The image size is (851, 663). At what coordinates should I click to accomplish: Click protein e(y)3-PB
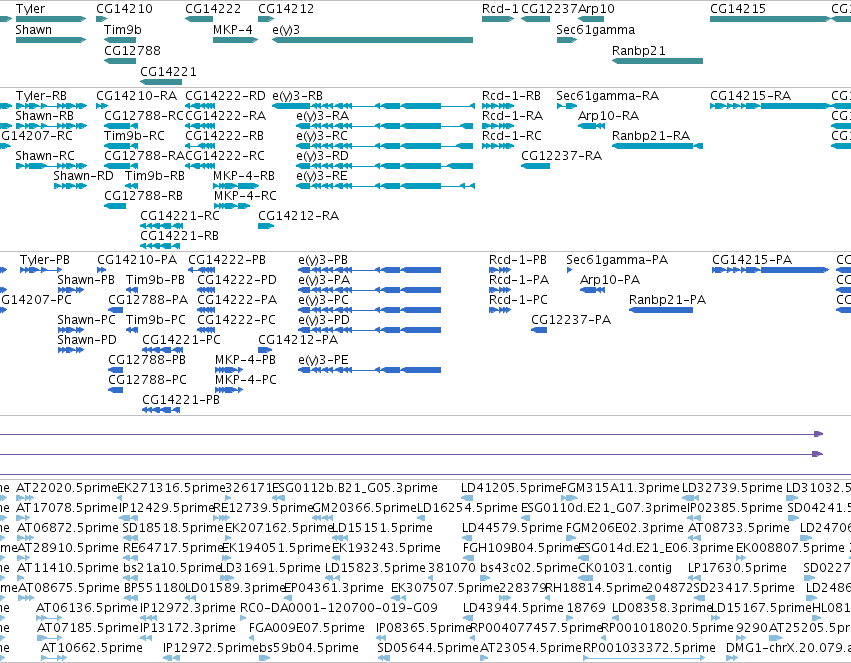370,270
